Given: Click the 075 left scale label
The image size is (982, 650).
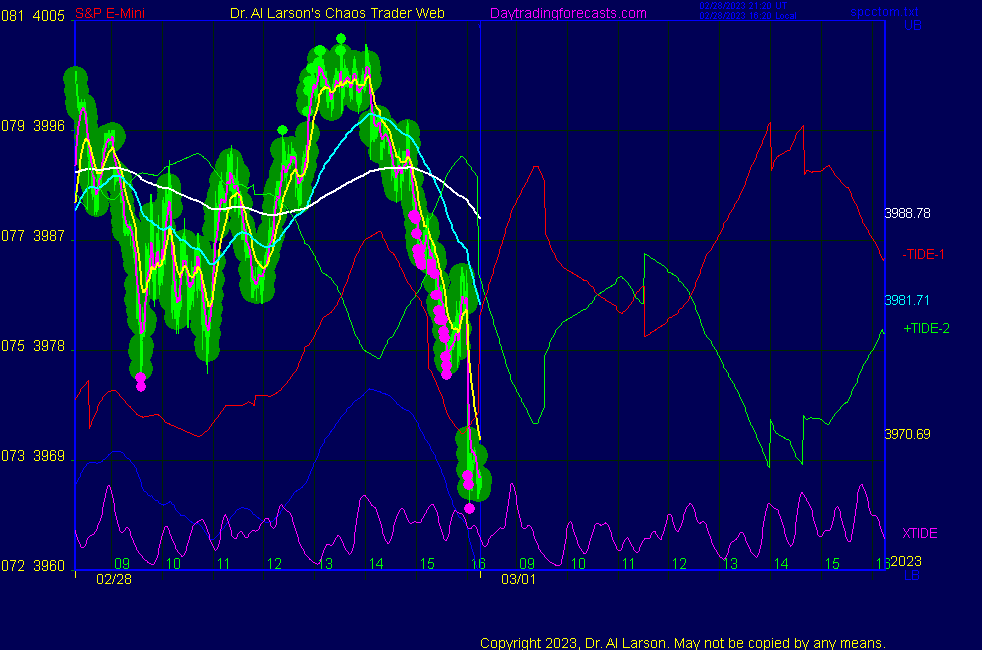Looking at the screenshot, I should pos(13,346).
